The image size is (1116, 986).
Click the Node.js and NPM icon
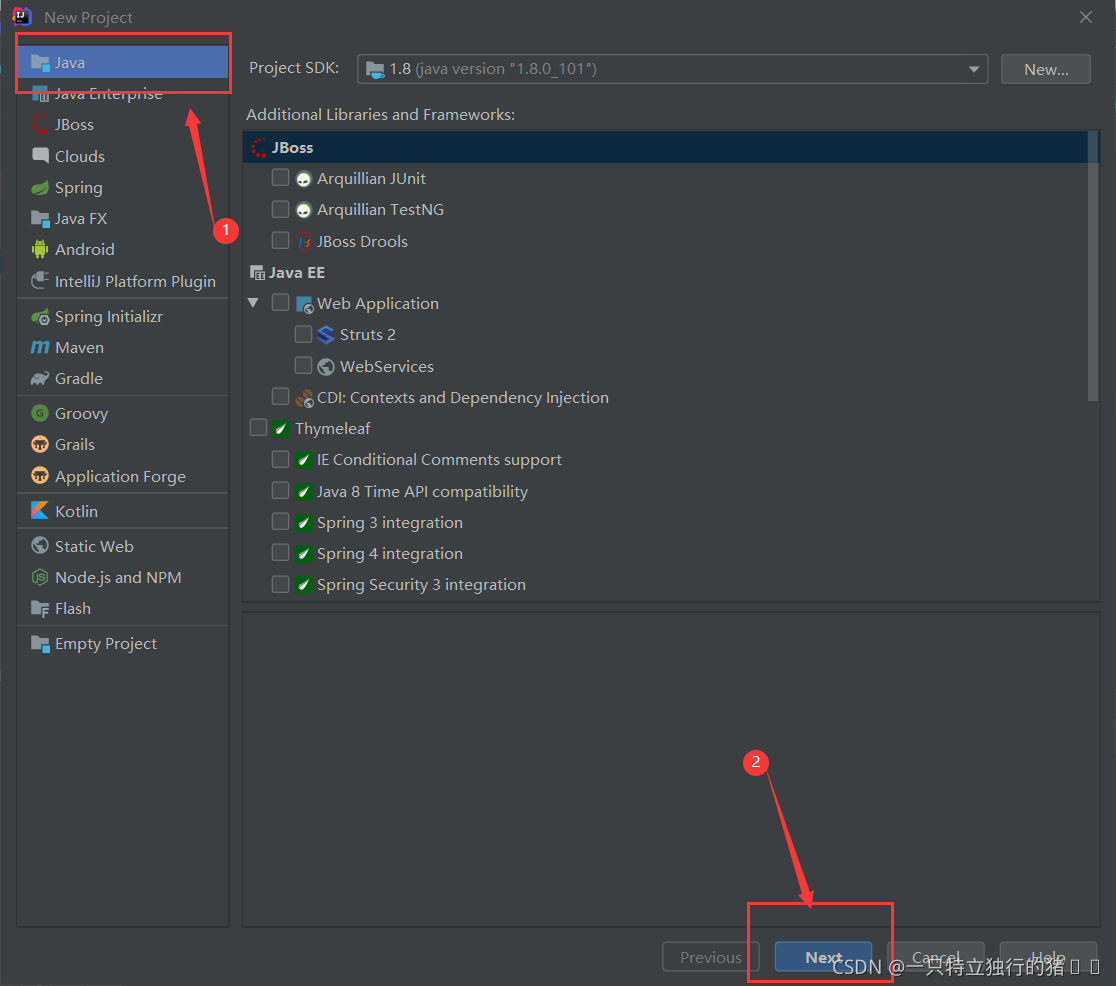(40, 577)
